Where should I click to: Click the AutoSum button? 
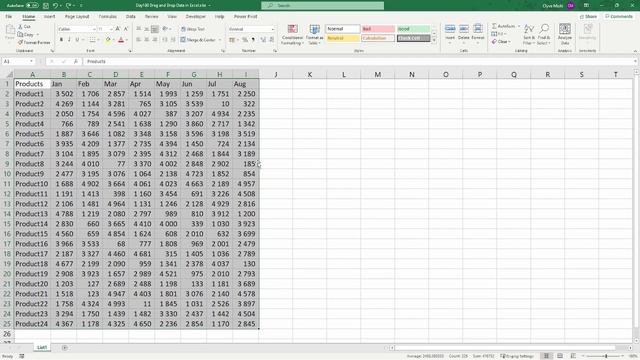pos(503,26)
